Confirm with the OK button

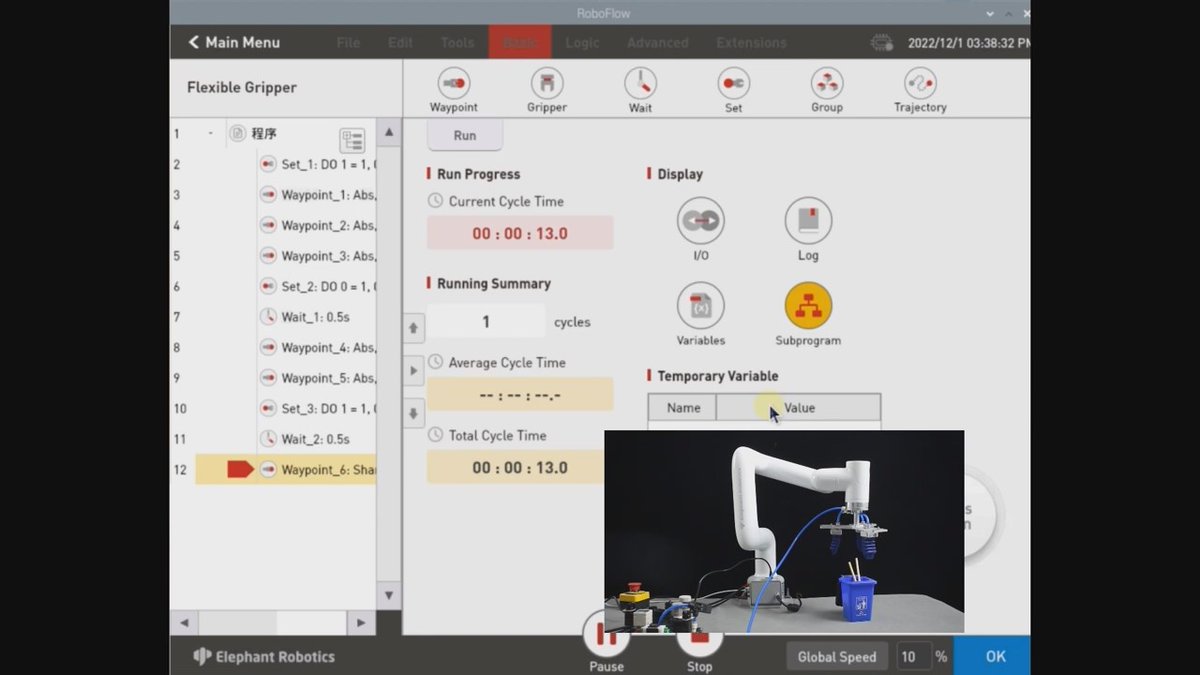pos(992,656)
